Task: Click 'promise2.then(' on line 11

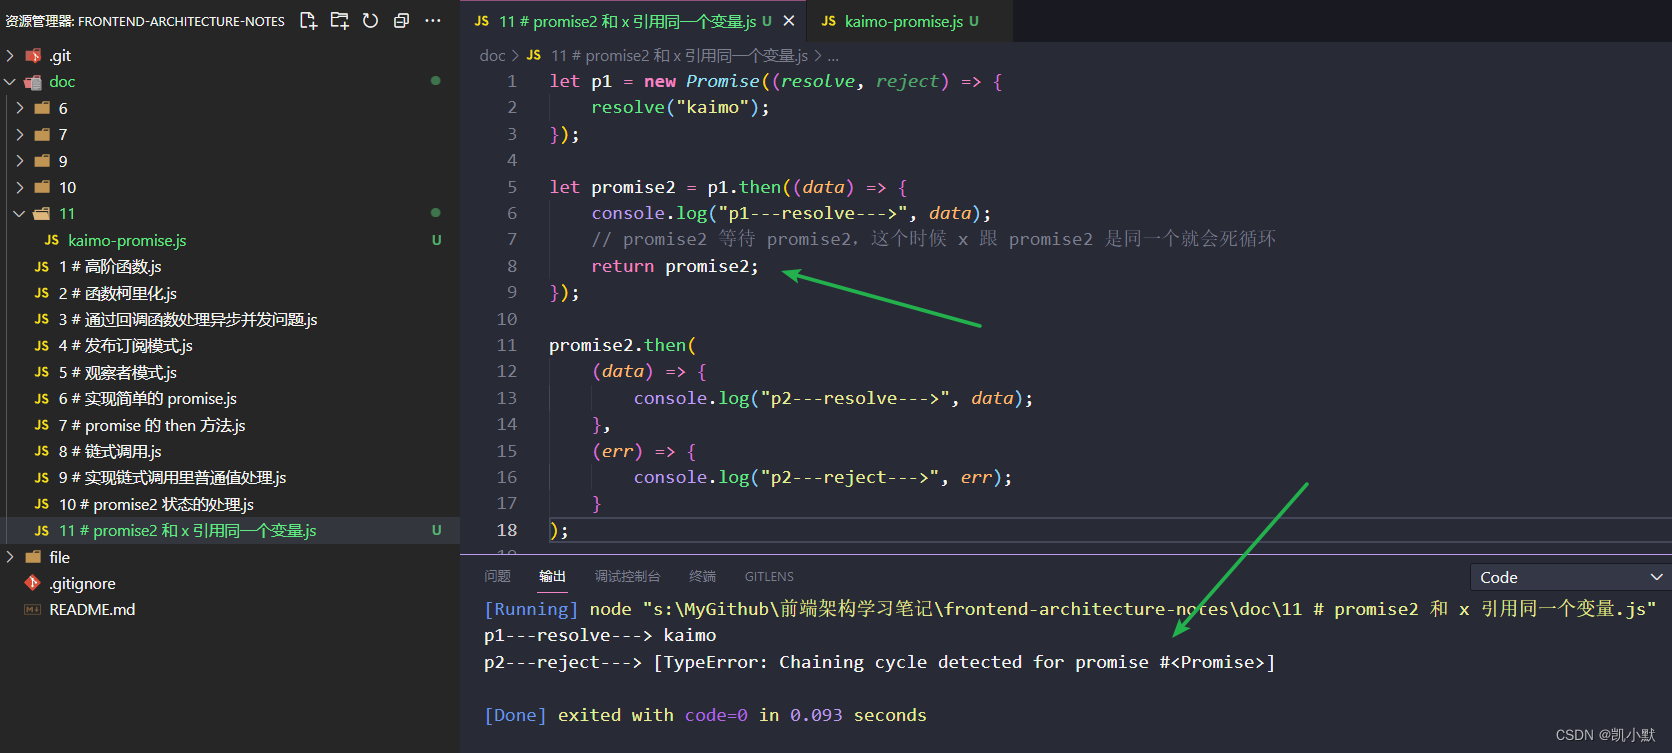Action: [x=622, y=345]
